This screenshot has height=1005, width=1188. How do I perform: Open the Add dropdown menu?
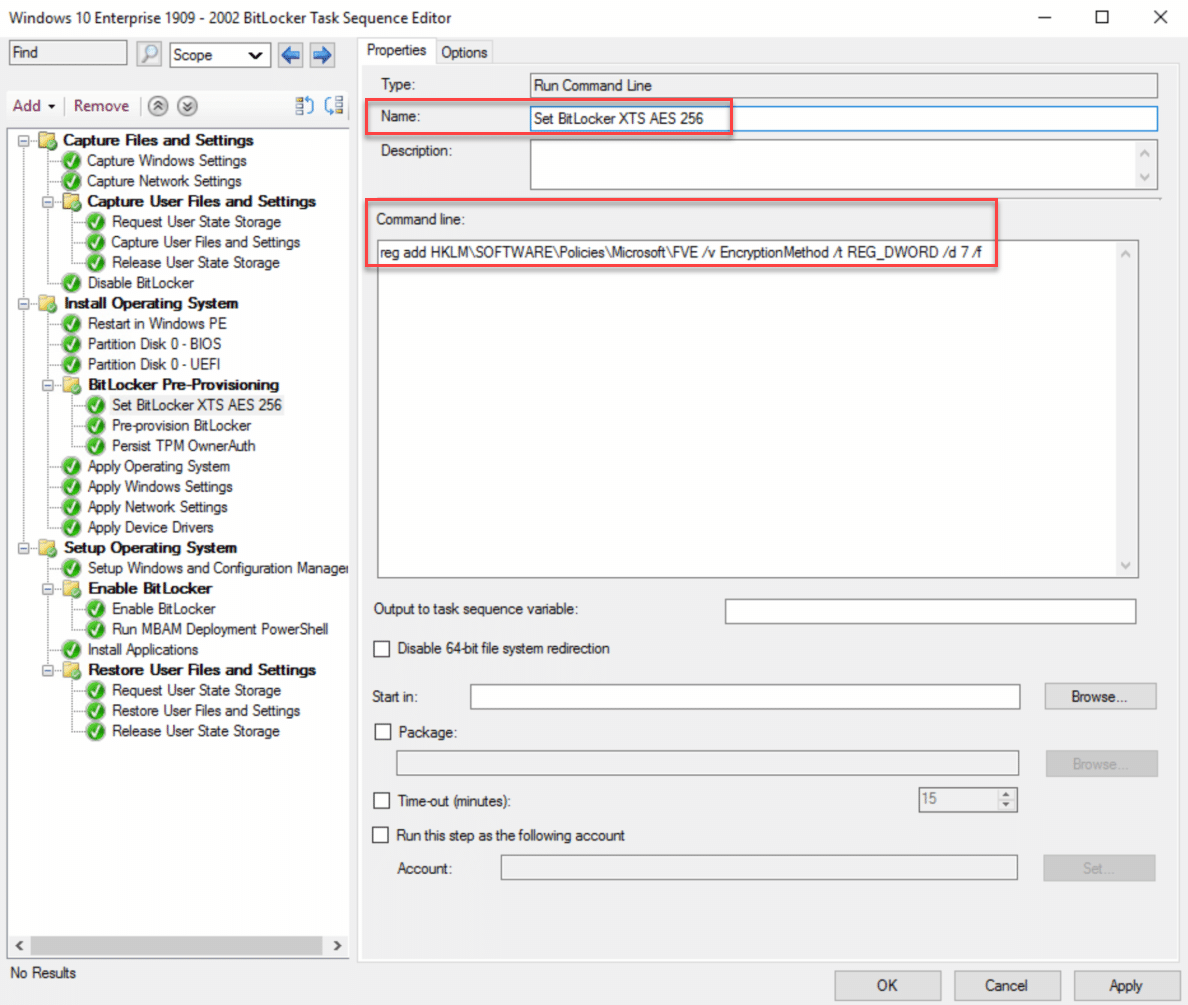[33, 105]
